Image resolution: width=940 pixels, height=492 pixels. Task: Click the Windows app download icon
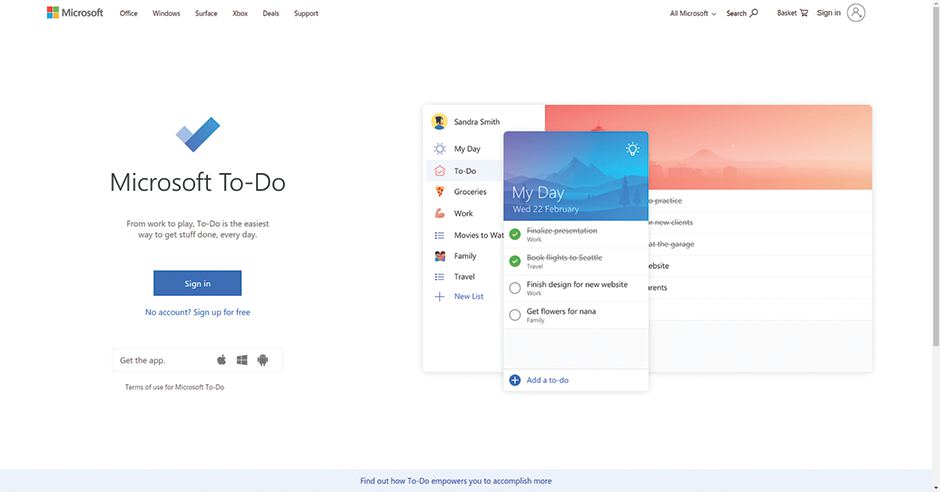[242, 360]
